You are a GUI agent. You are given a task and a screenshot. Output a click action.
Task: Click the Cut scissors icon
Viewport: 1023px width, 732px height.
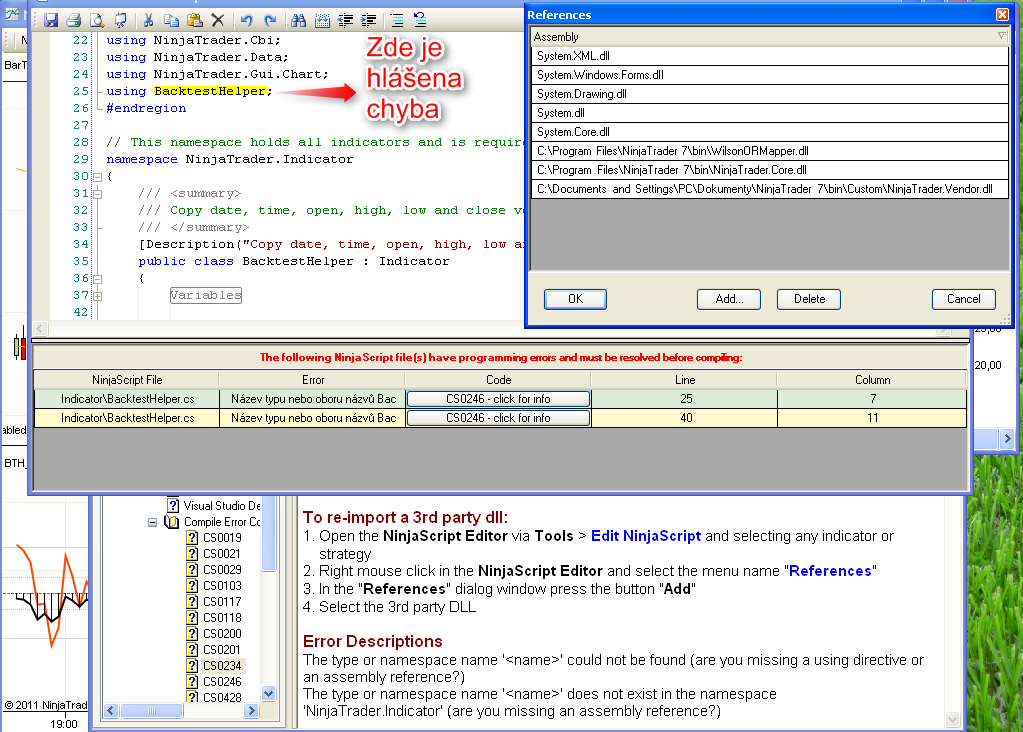point(148,20)
